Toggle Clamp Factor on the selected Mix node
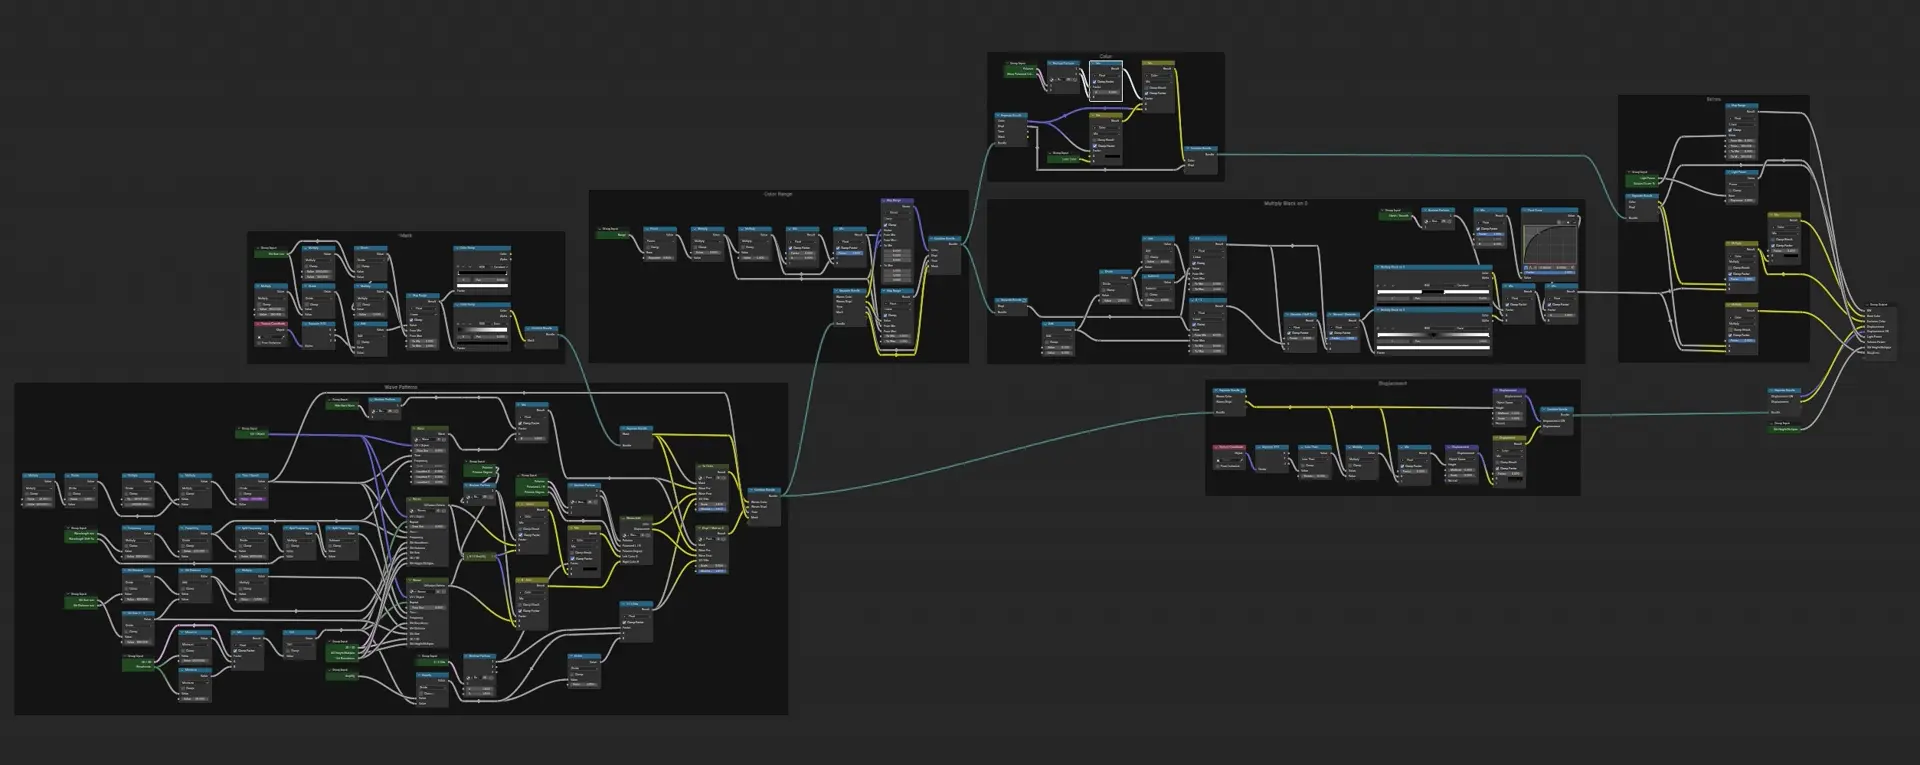This screenshot has width=1920, height=765. coord(1095,81)
